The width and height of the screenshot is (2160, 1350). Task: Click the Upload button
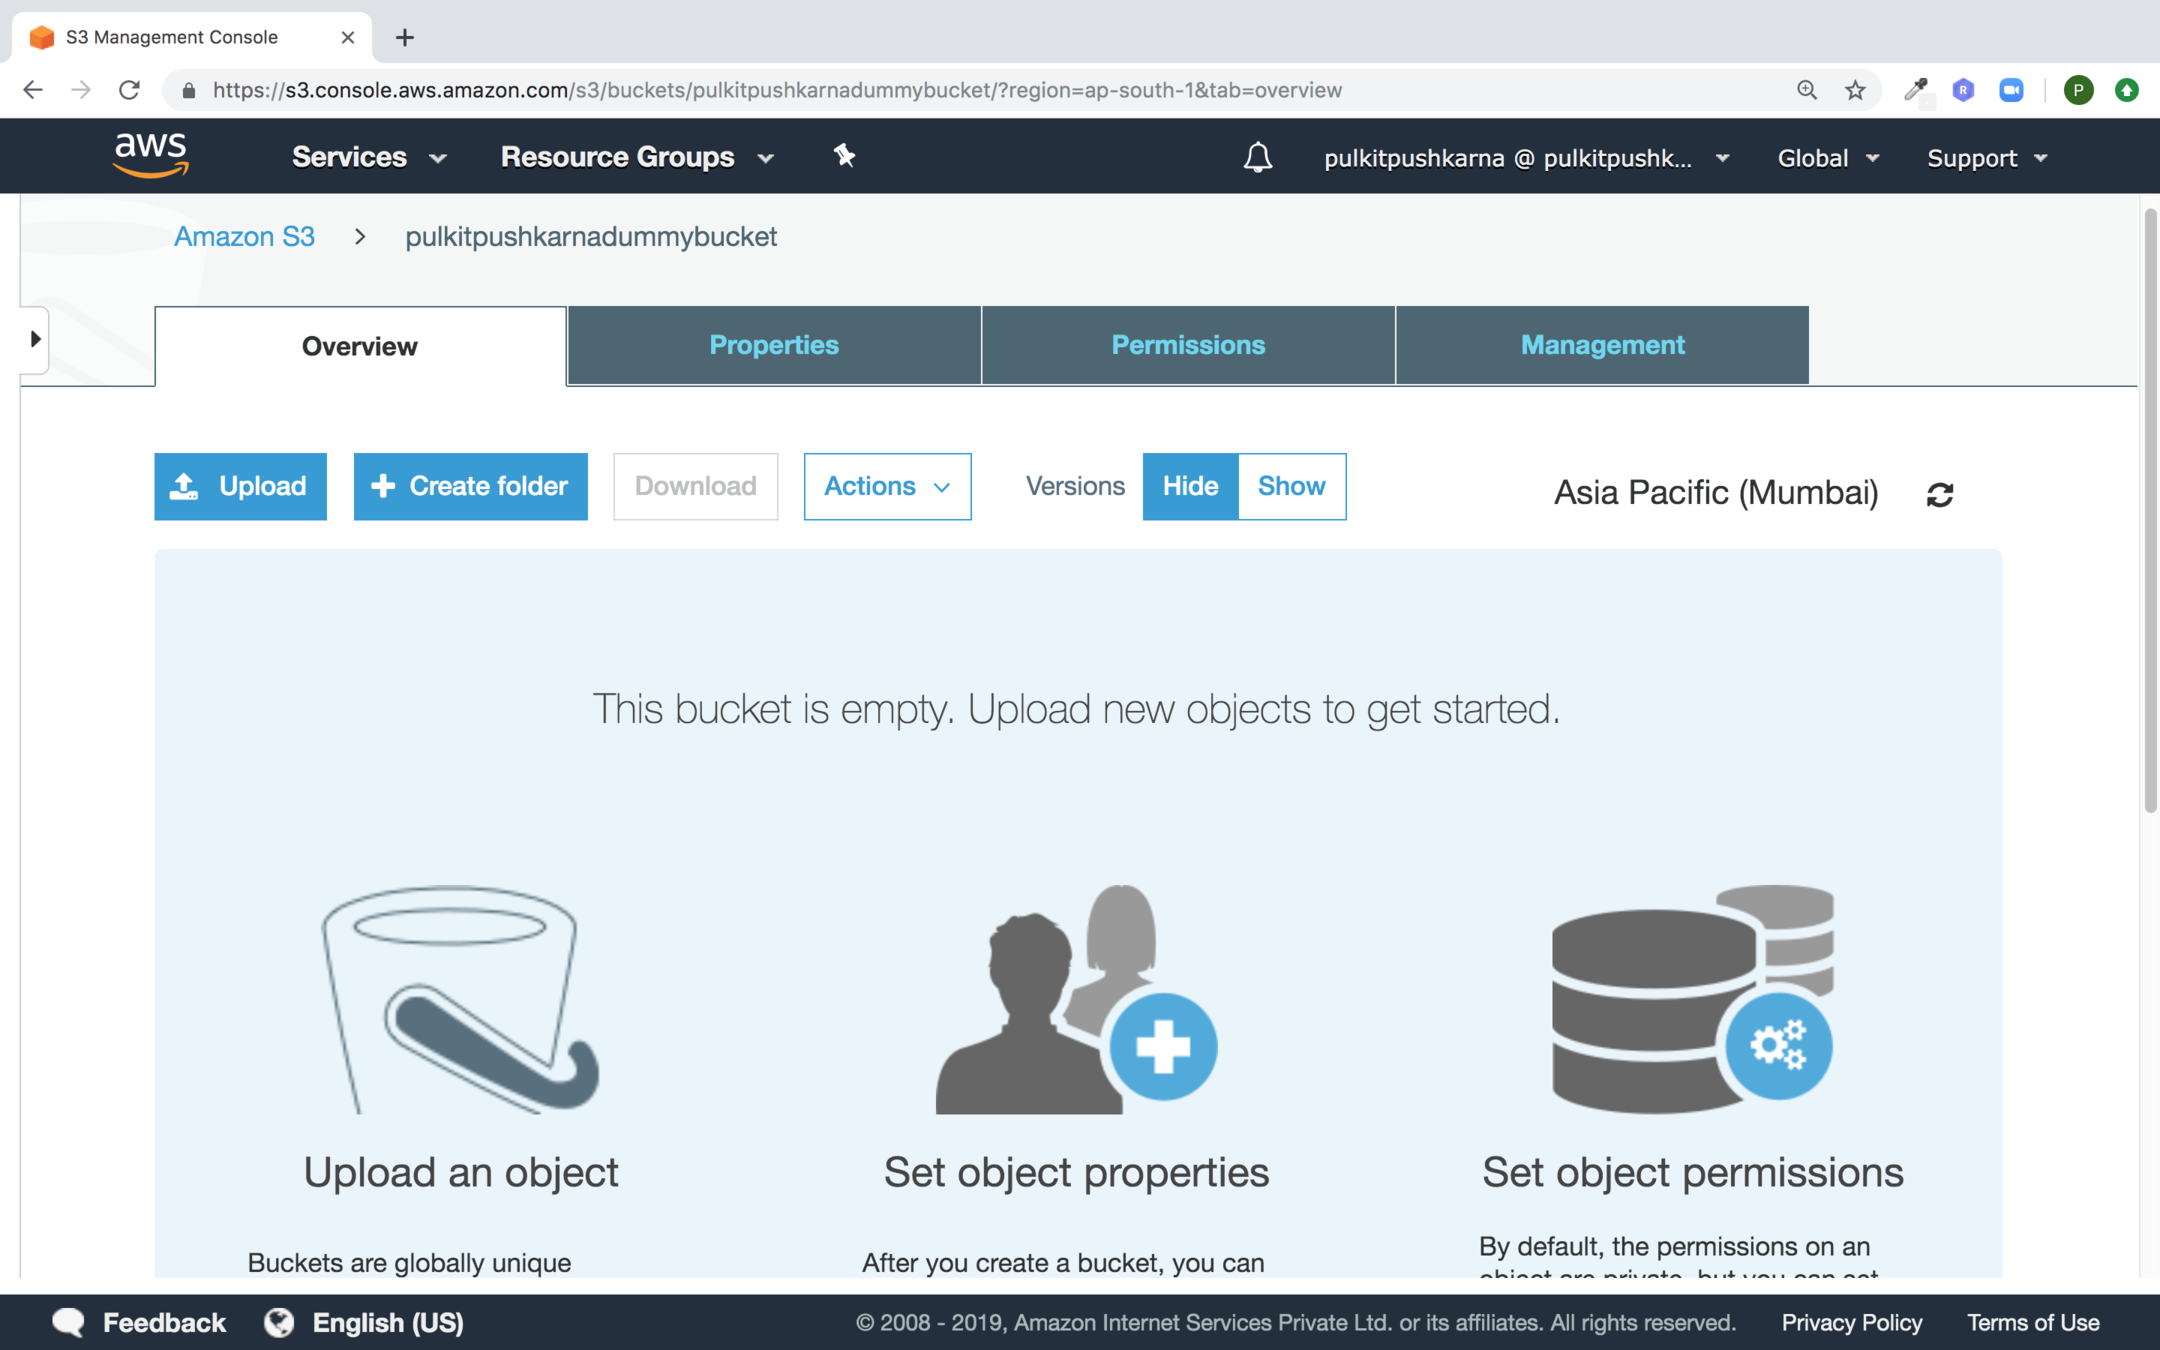(x=240, y=486)
